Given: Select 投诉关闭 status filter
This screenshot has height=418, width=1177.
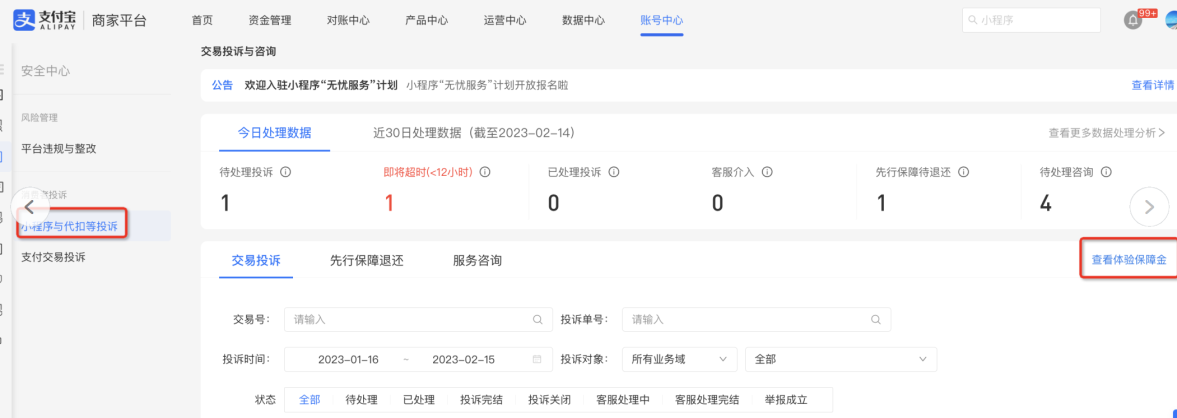Looking at the screenshot, I should click(549, 399).
